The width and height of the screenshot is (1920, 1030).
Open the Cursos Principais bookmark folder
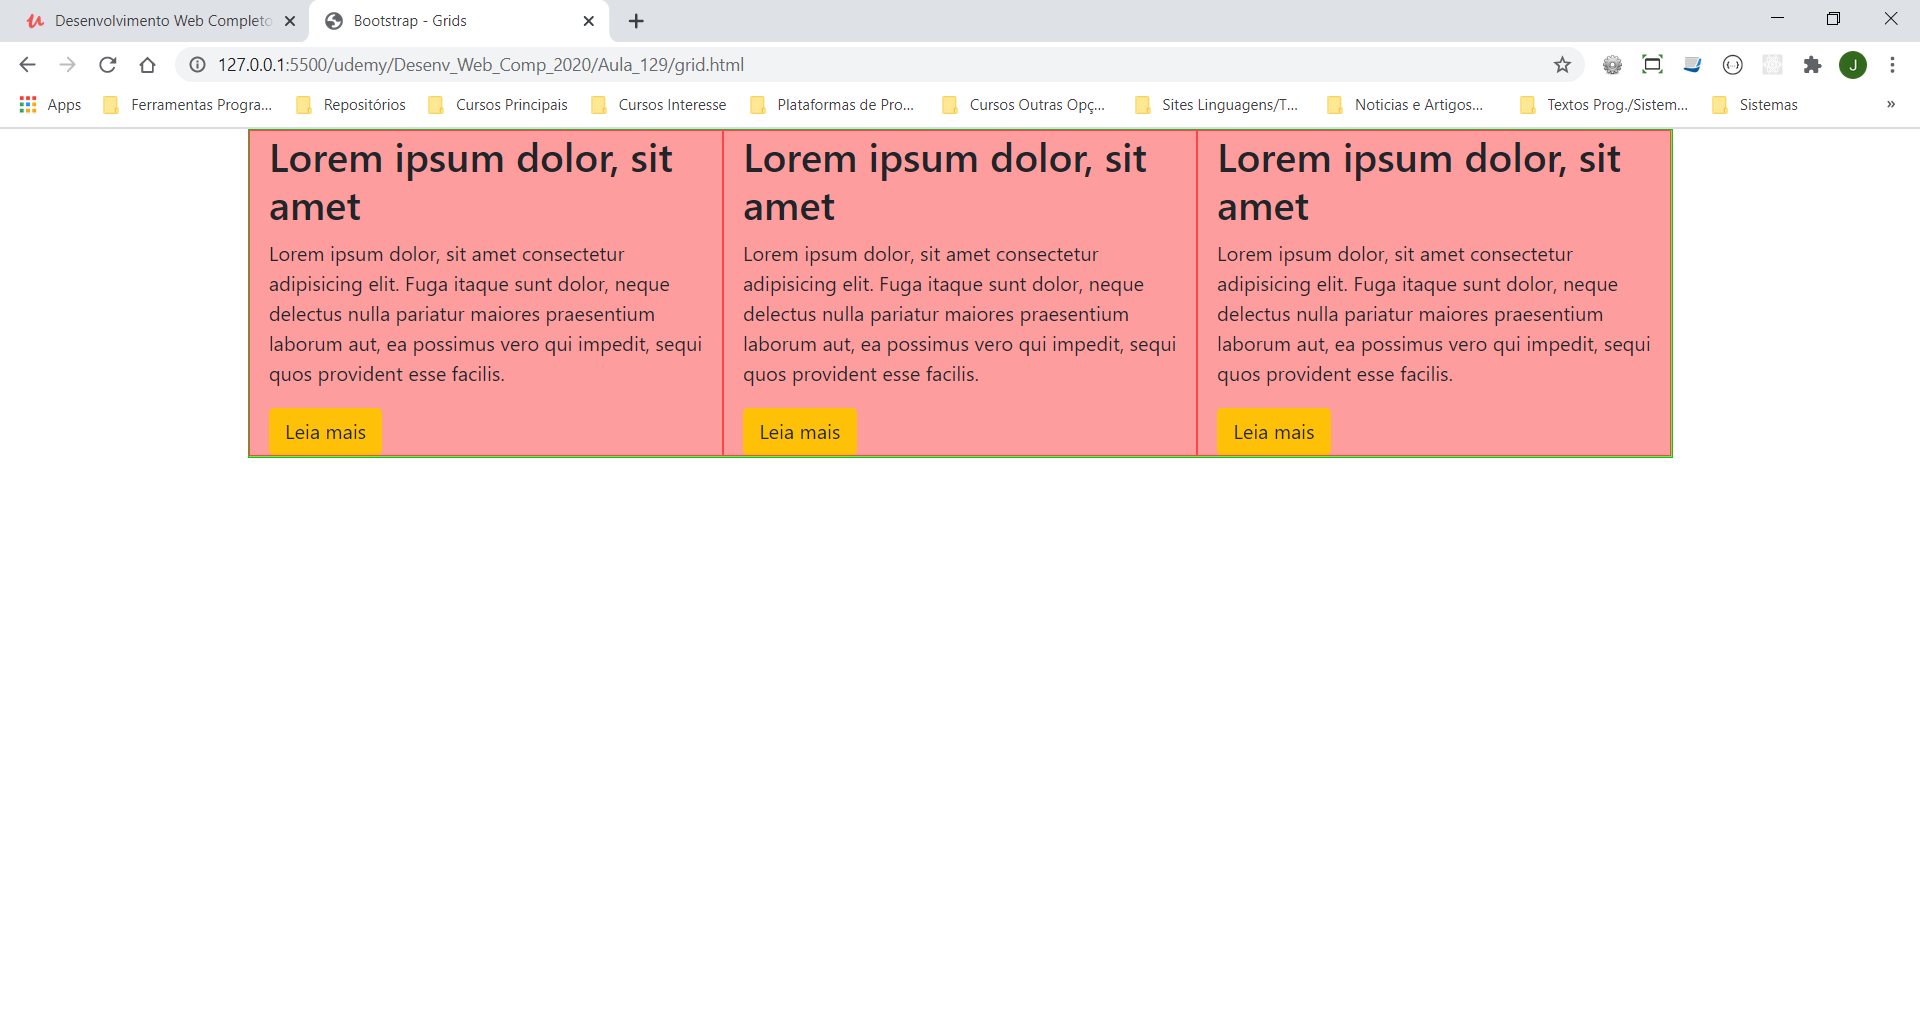[x=498, y=105]
